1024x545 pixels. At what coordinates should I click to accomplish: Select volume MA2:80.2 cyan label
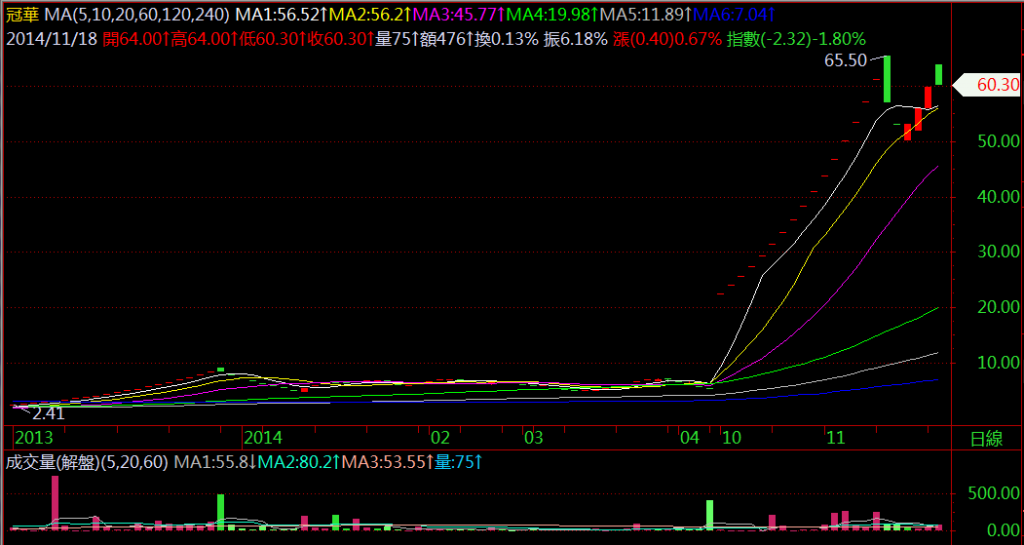tap(298, 463)
